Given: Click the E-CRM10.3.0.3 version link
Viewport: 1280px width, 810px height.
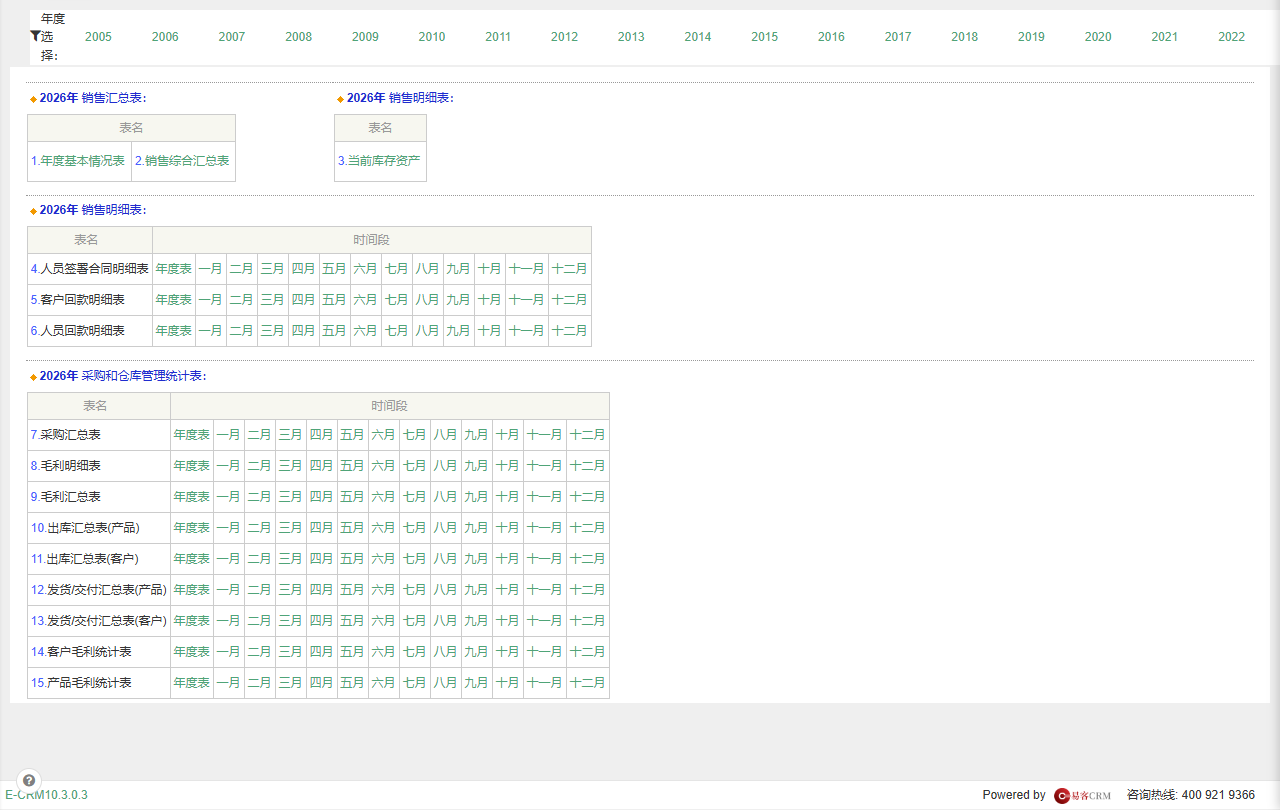Looking at the screenshot, I should point(46,795).
